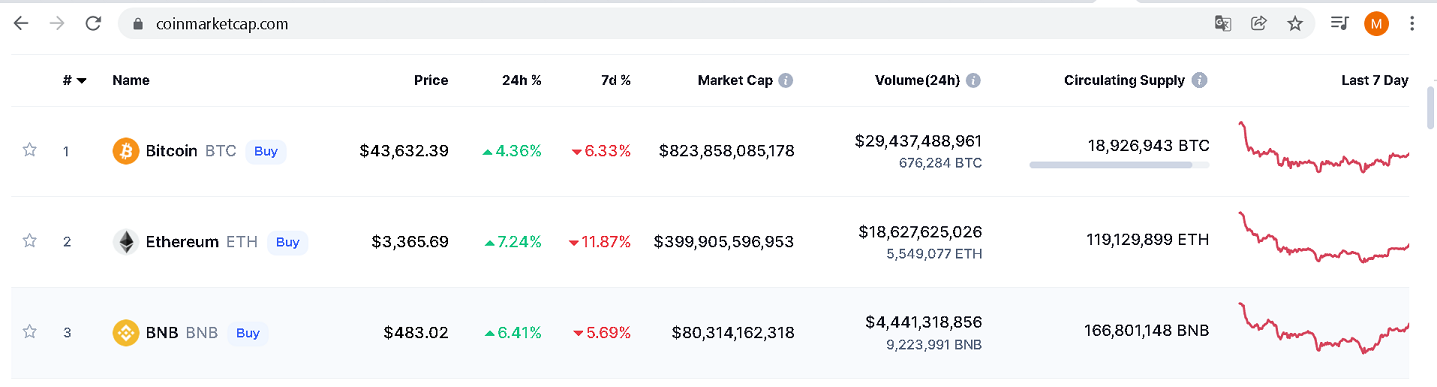The width and height of the screenshot is (1437, 387).
Task: Add Bitcoin to watchlist via star
Action: coord(30,150)
